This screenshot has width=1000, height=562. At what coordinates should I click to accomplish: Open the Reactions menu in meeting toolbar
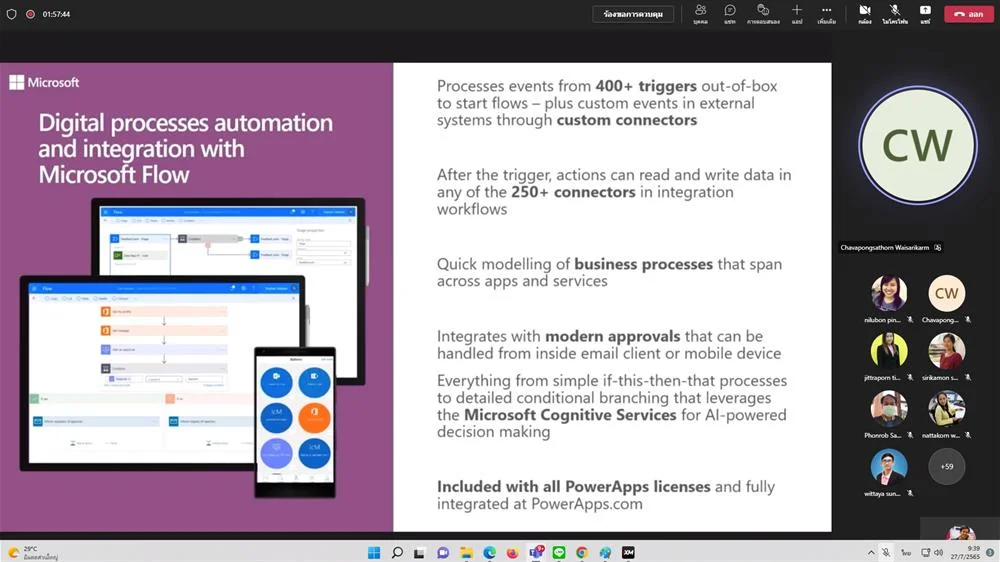click(763, 13)
